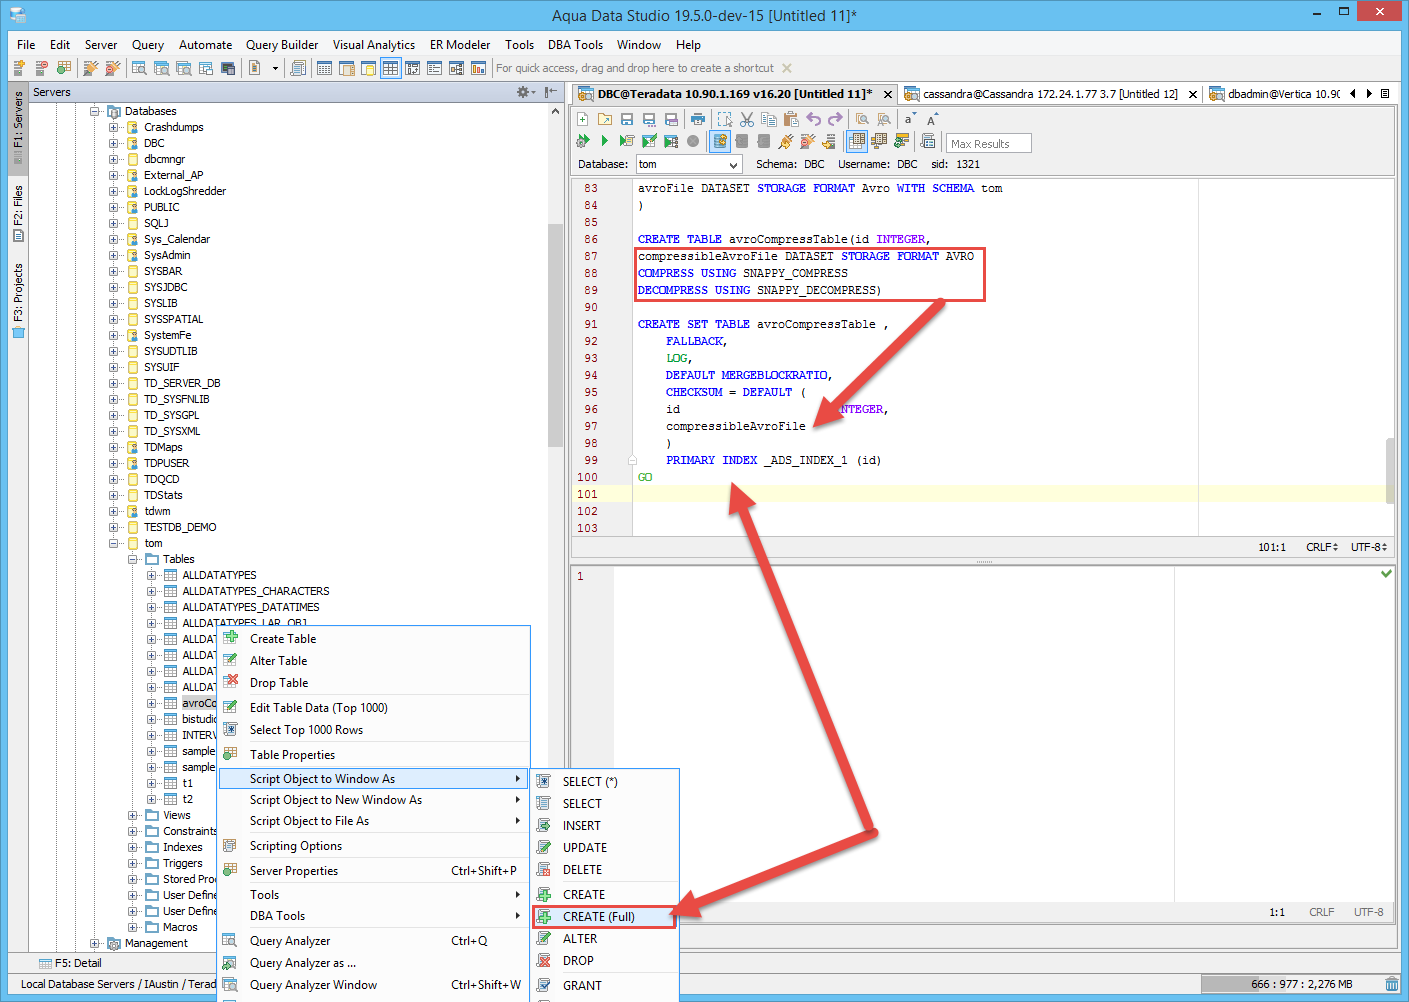Click the Print icon in editor toolbar
Image resolution: width=1409 pixels, height=1002 pixels.
pyautogui.click(x=697, y=119)
